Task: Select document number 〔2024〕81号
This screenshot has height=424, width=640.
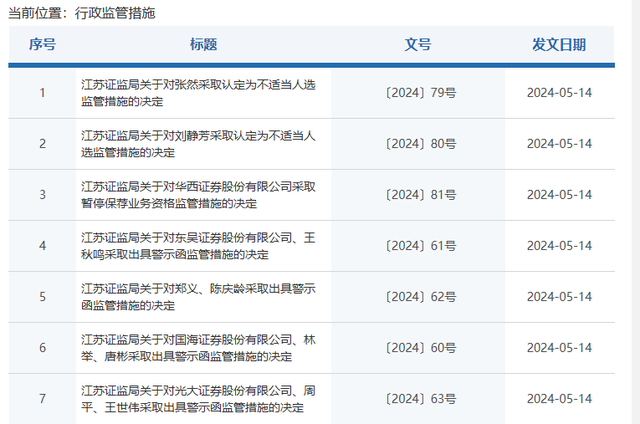Action: click(x=421, y=195)
